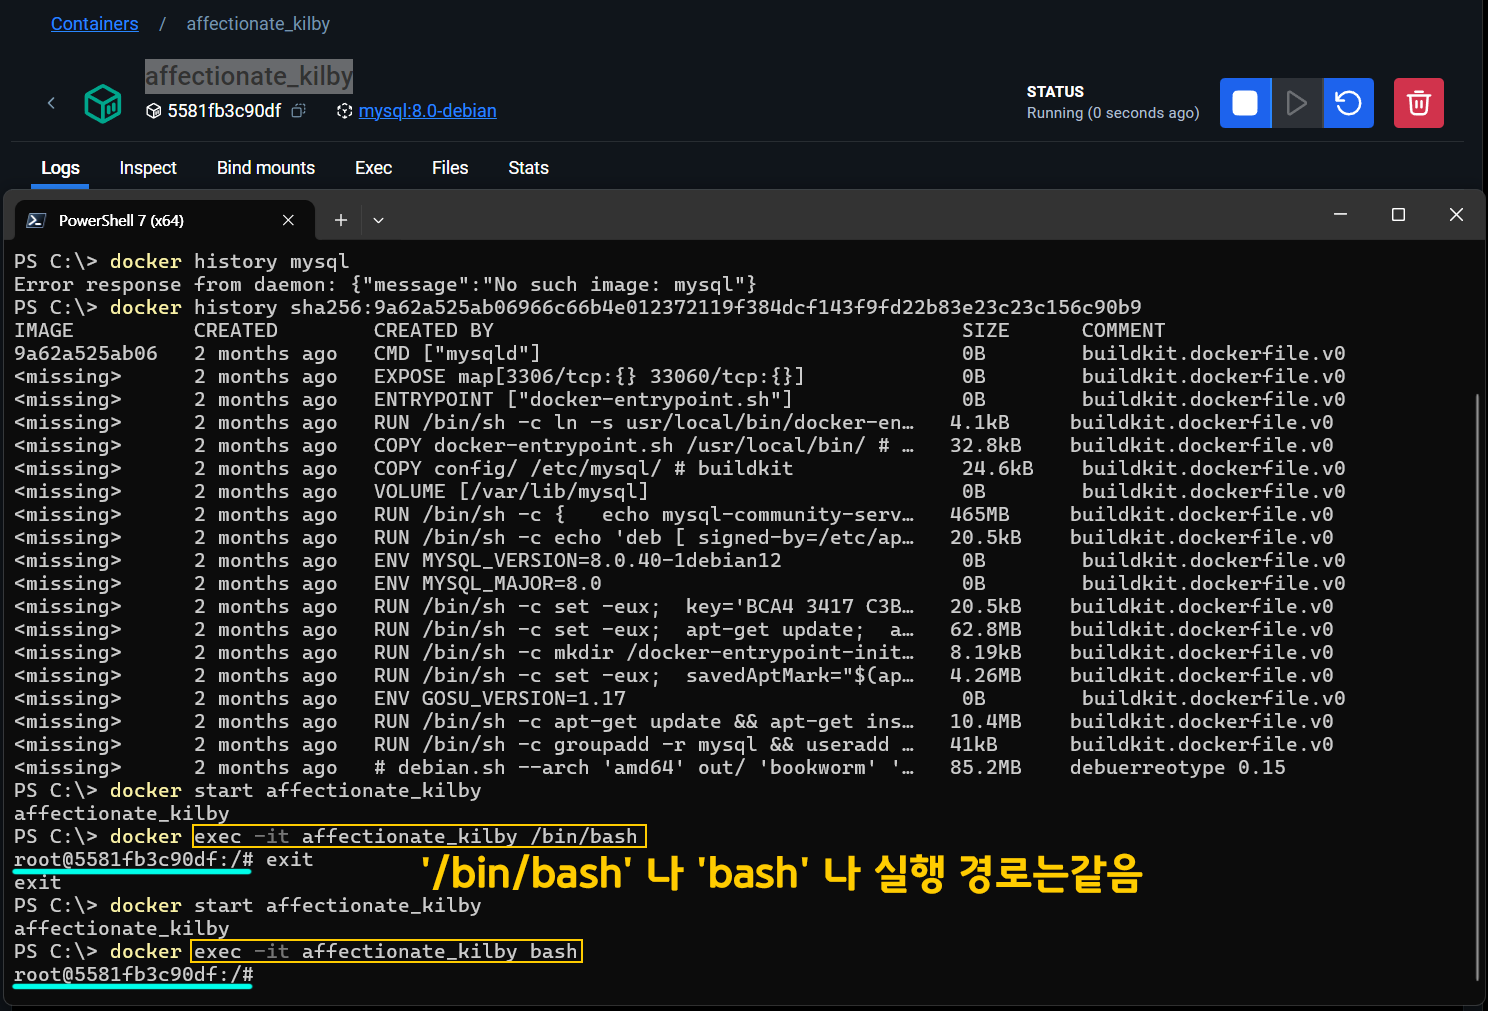
Task: Open the Bind mounts tab
Action: click(x=266, y=168)
